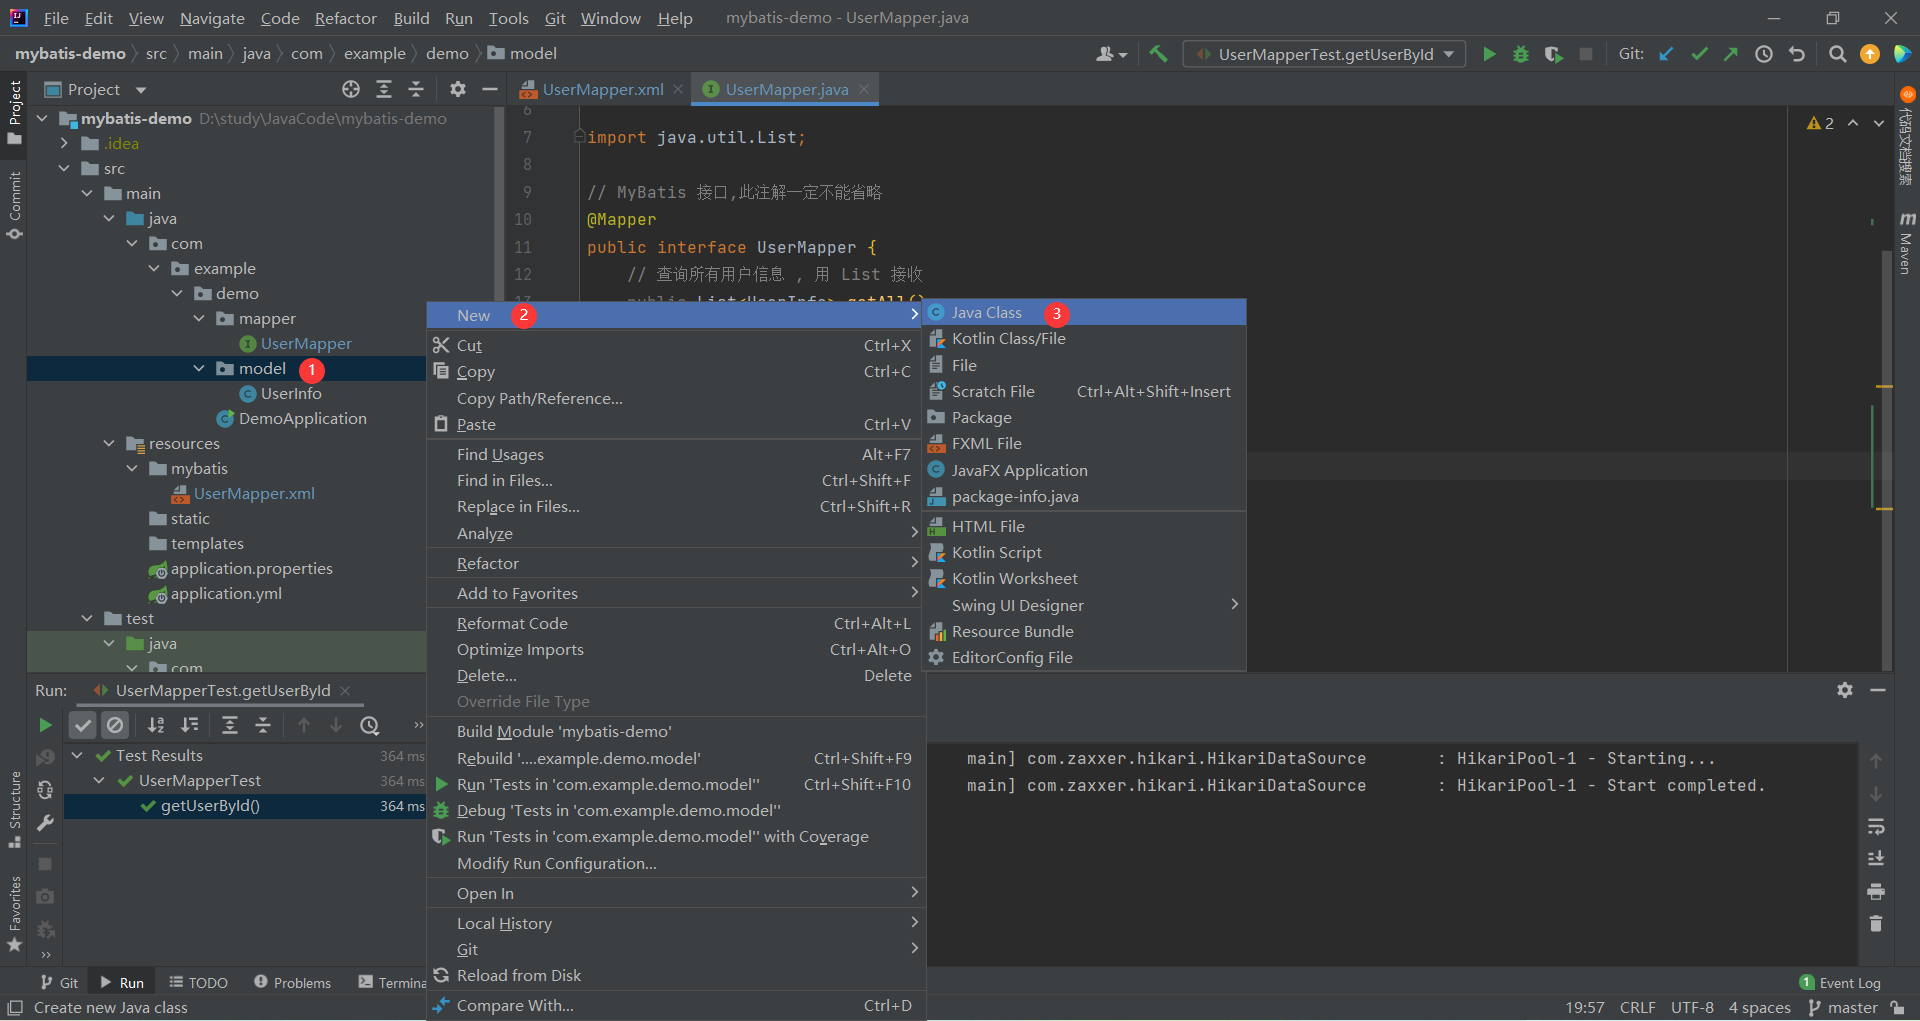Click Refactor in the context menu

[x=676, y=563]
